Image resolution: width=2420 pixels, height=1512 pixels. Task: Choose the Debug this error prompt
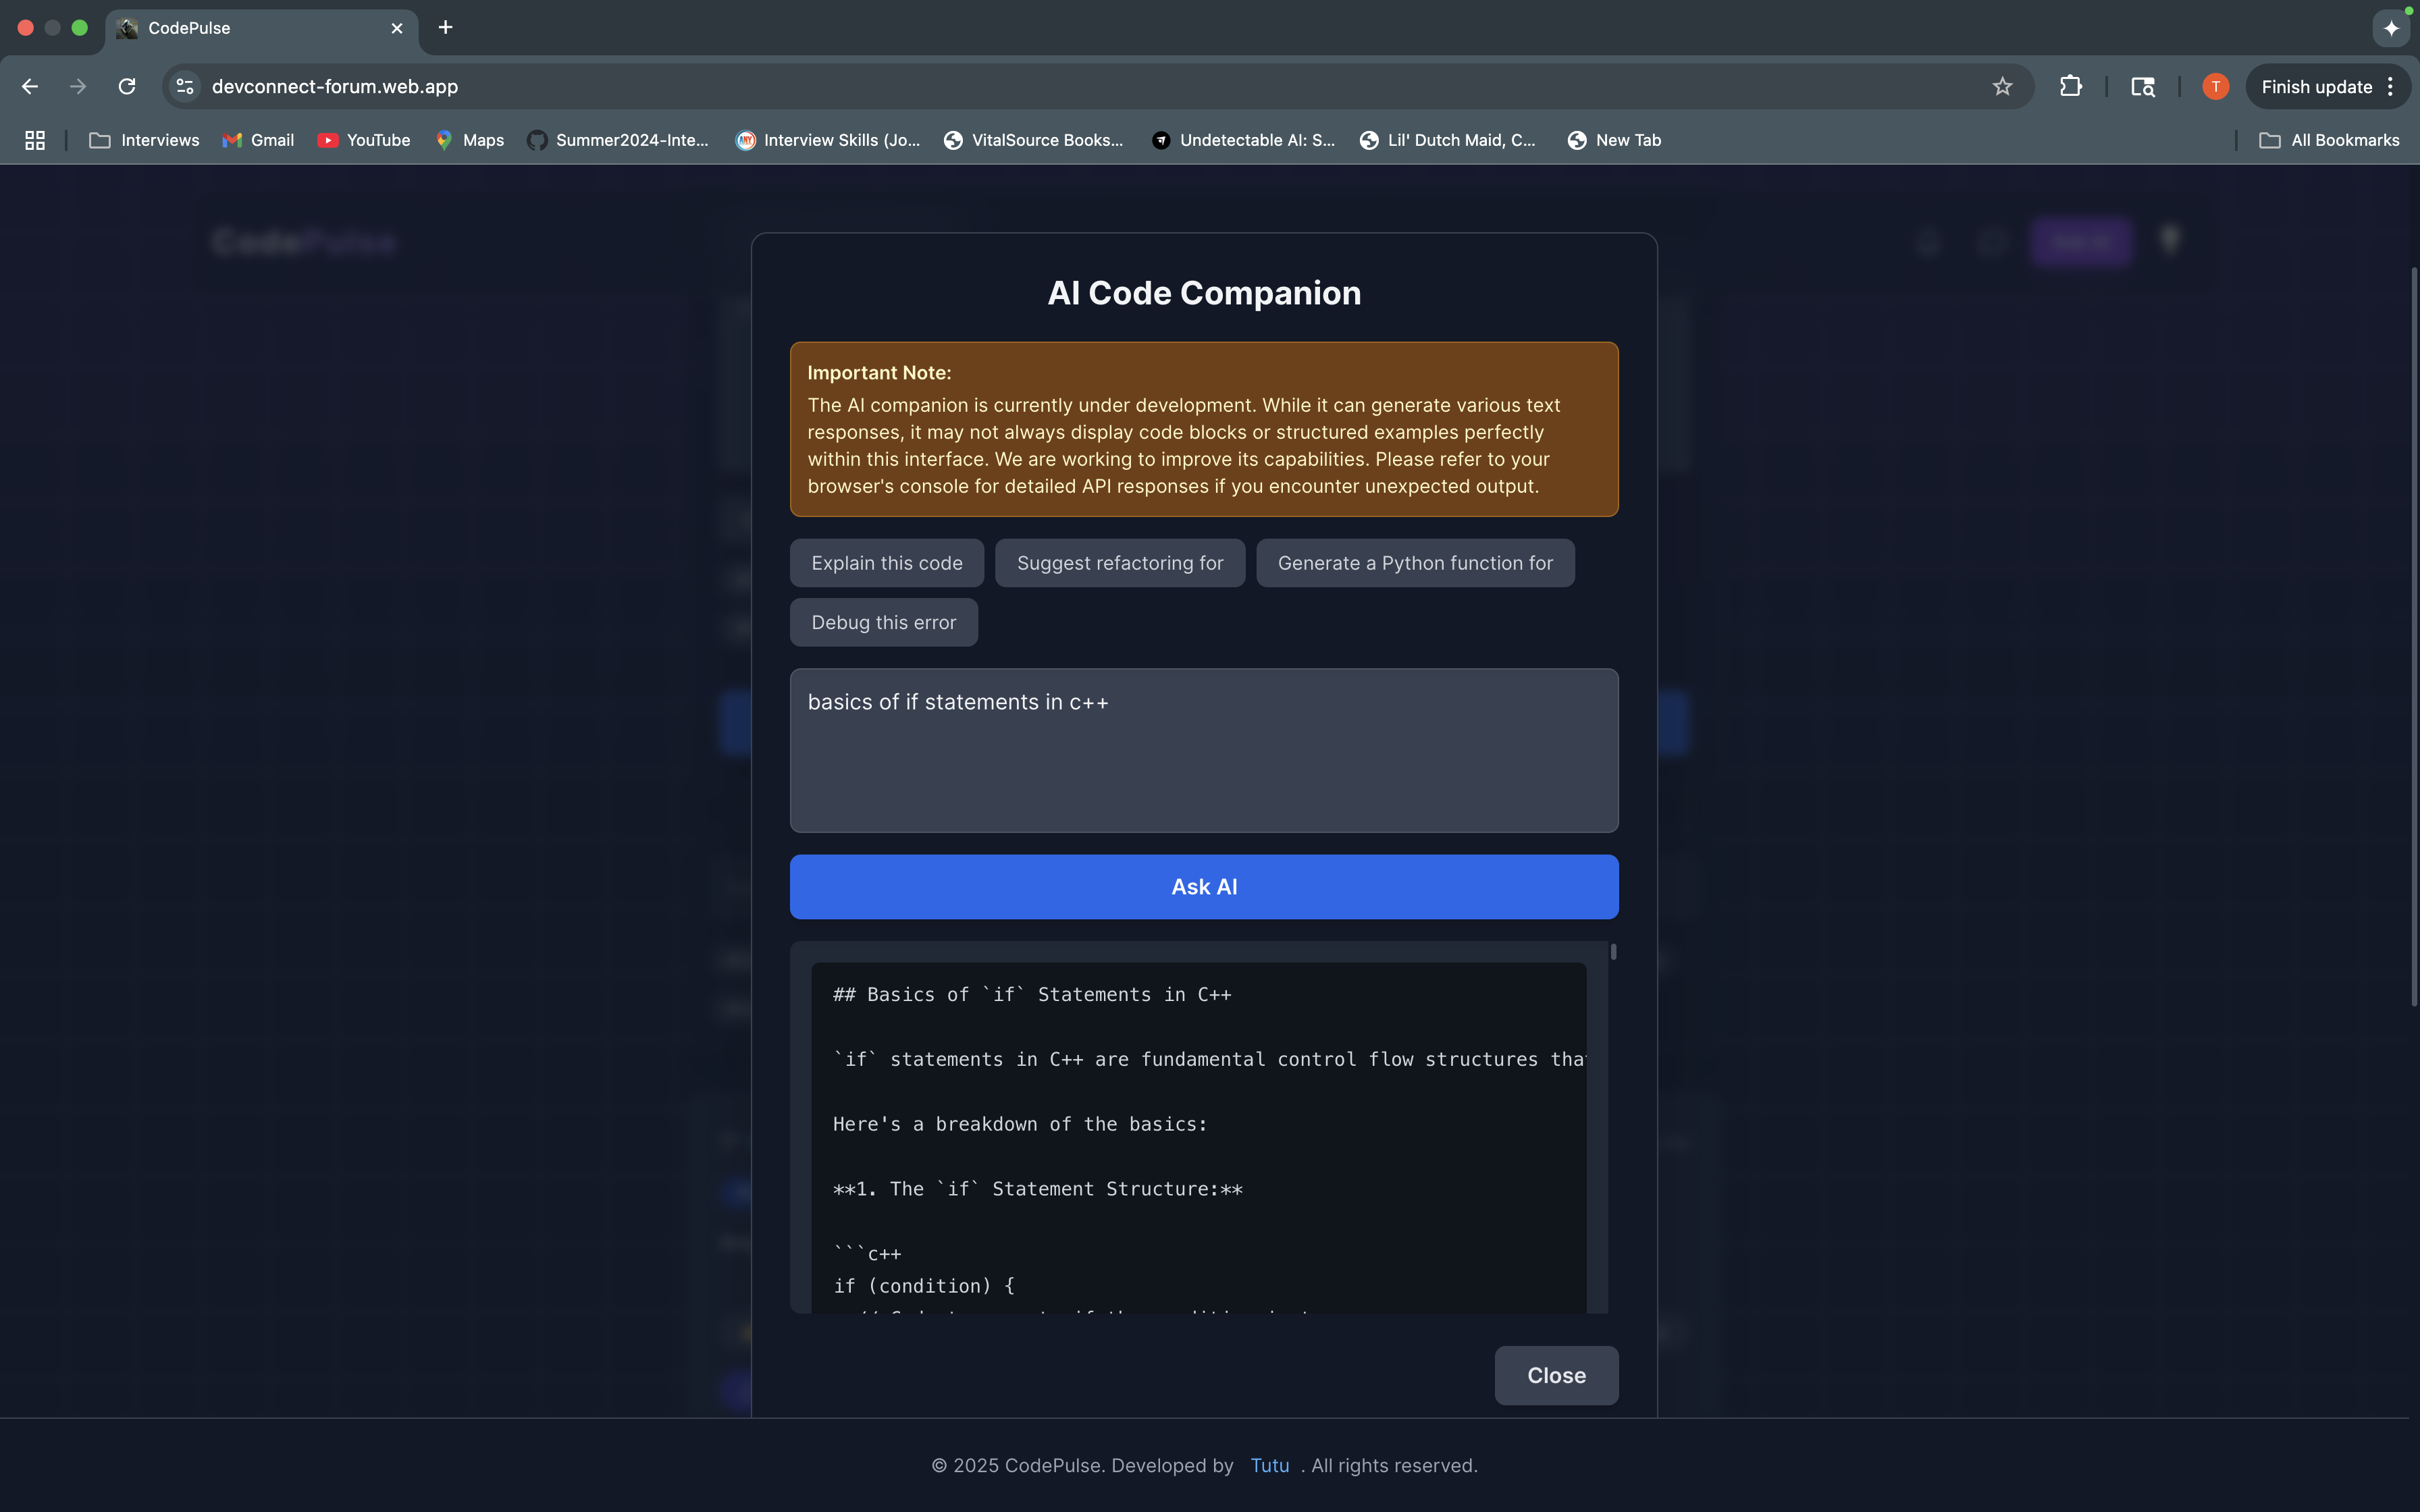pyautogui.click(x=883, y=622)
